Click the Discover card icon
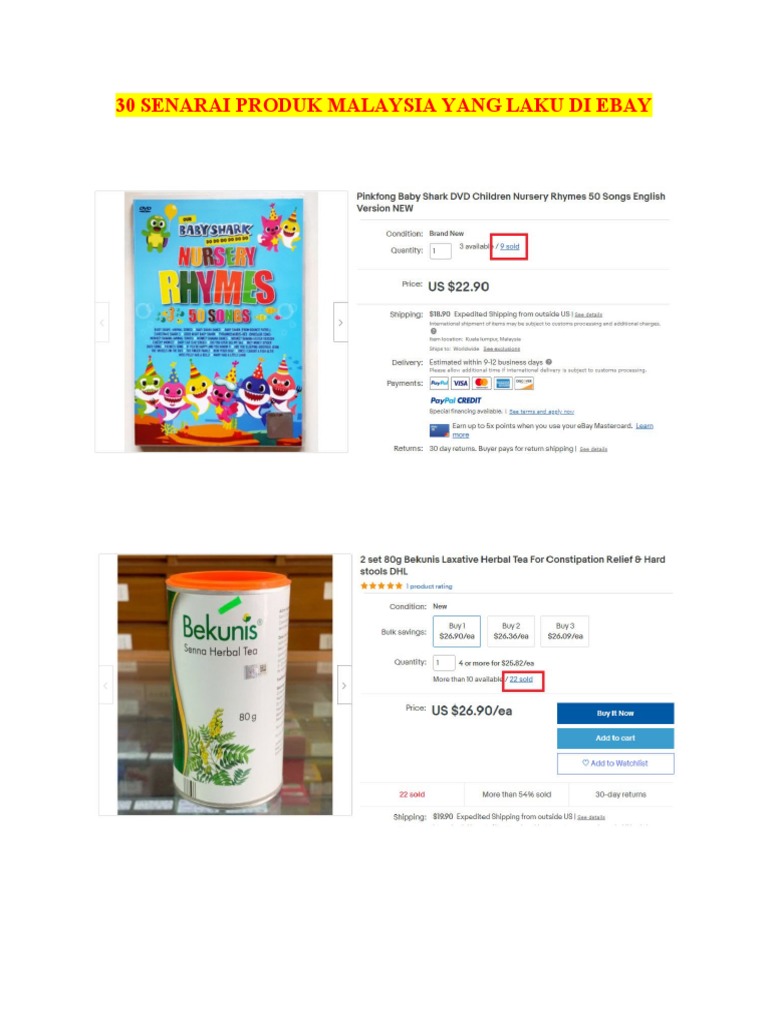This screenshot has width=768, height=1024. click(x=524, y=383)
